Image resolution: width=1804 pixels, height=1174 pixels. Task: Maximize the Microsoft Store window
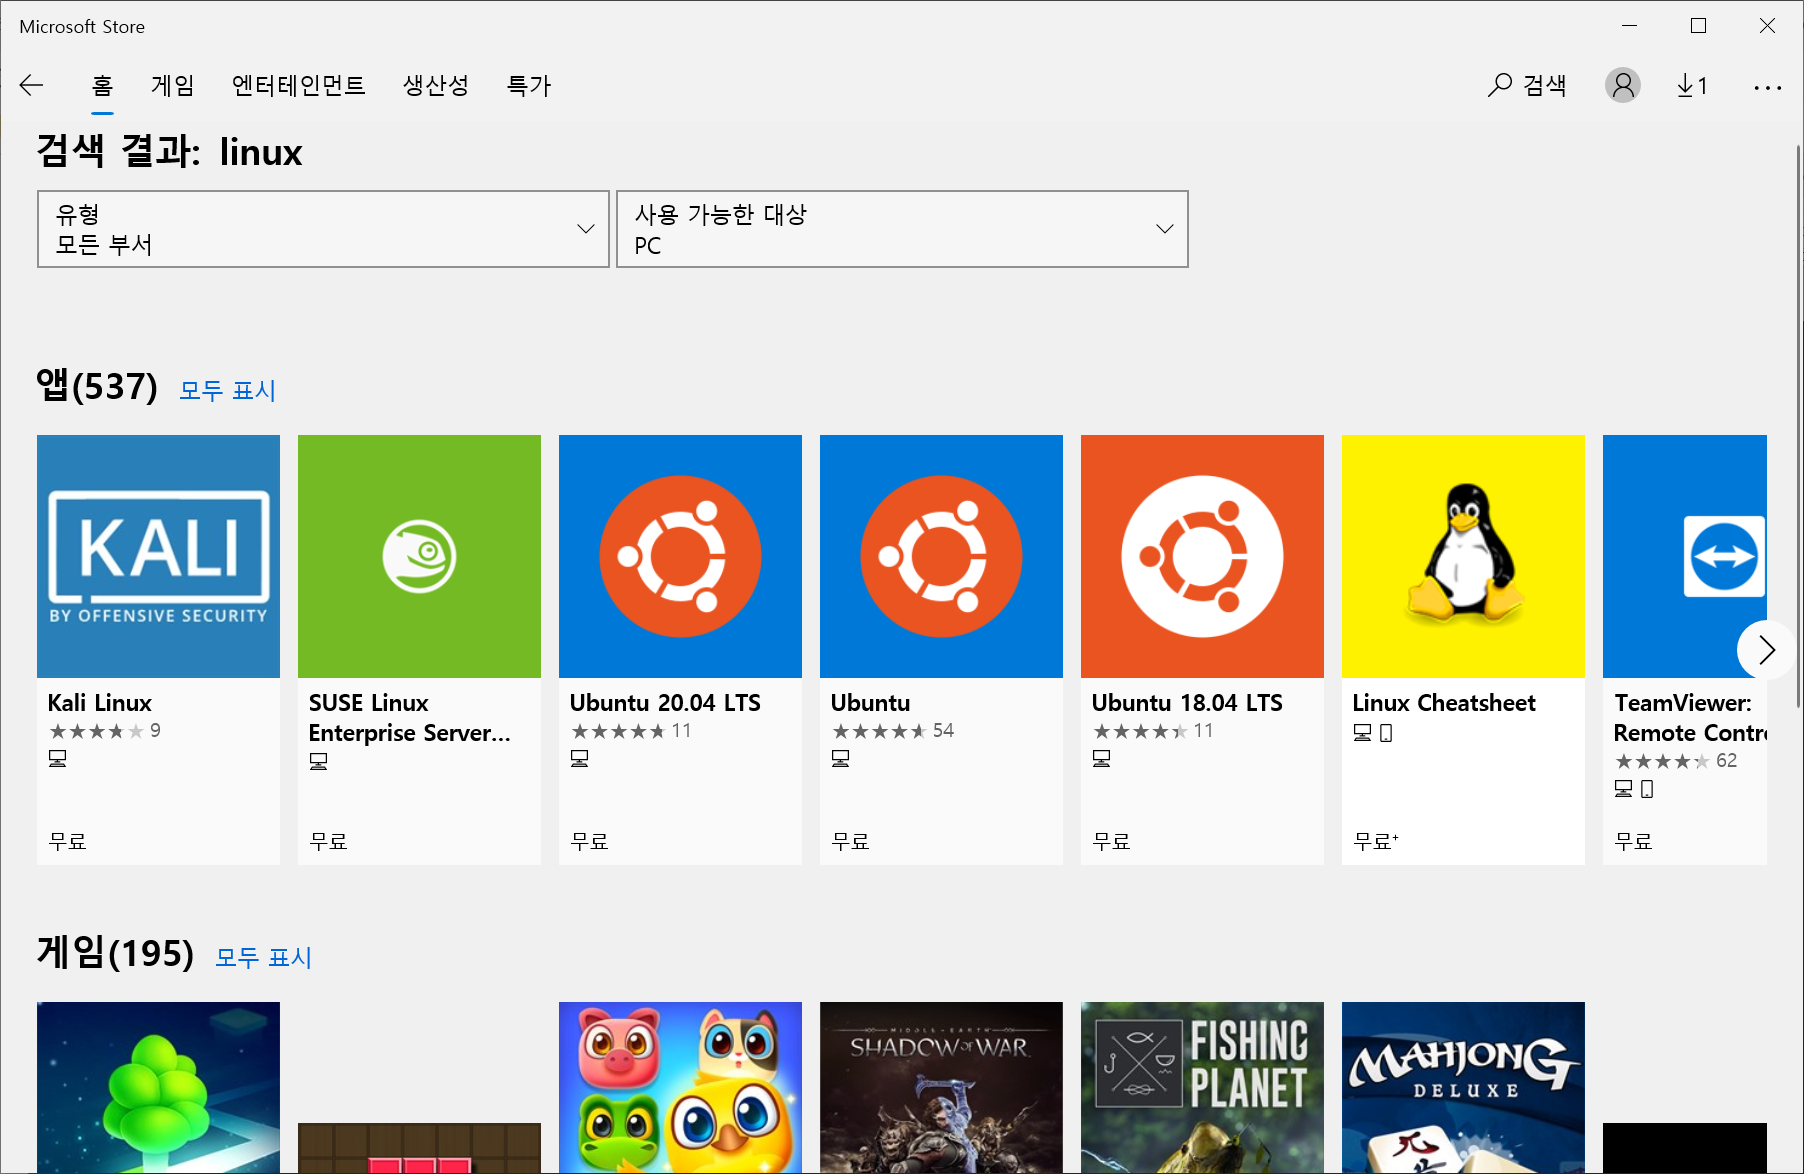coord(1698,26)
